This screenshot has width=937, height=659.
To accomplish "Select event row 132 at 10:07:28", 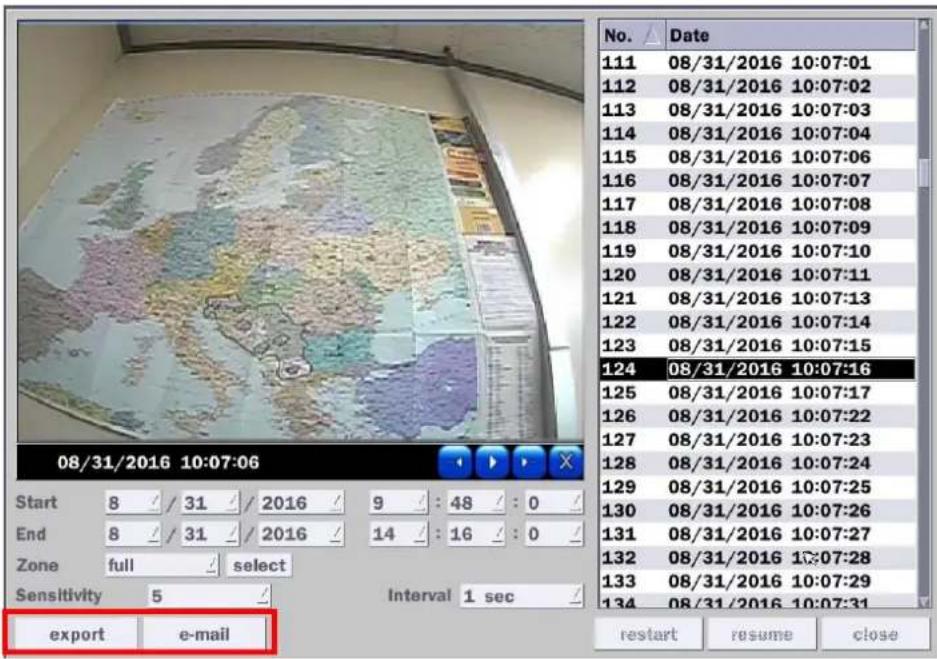I will point(758,557).
